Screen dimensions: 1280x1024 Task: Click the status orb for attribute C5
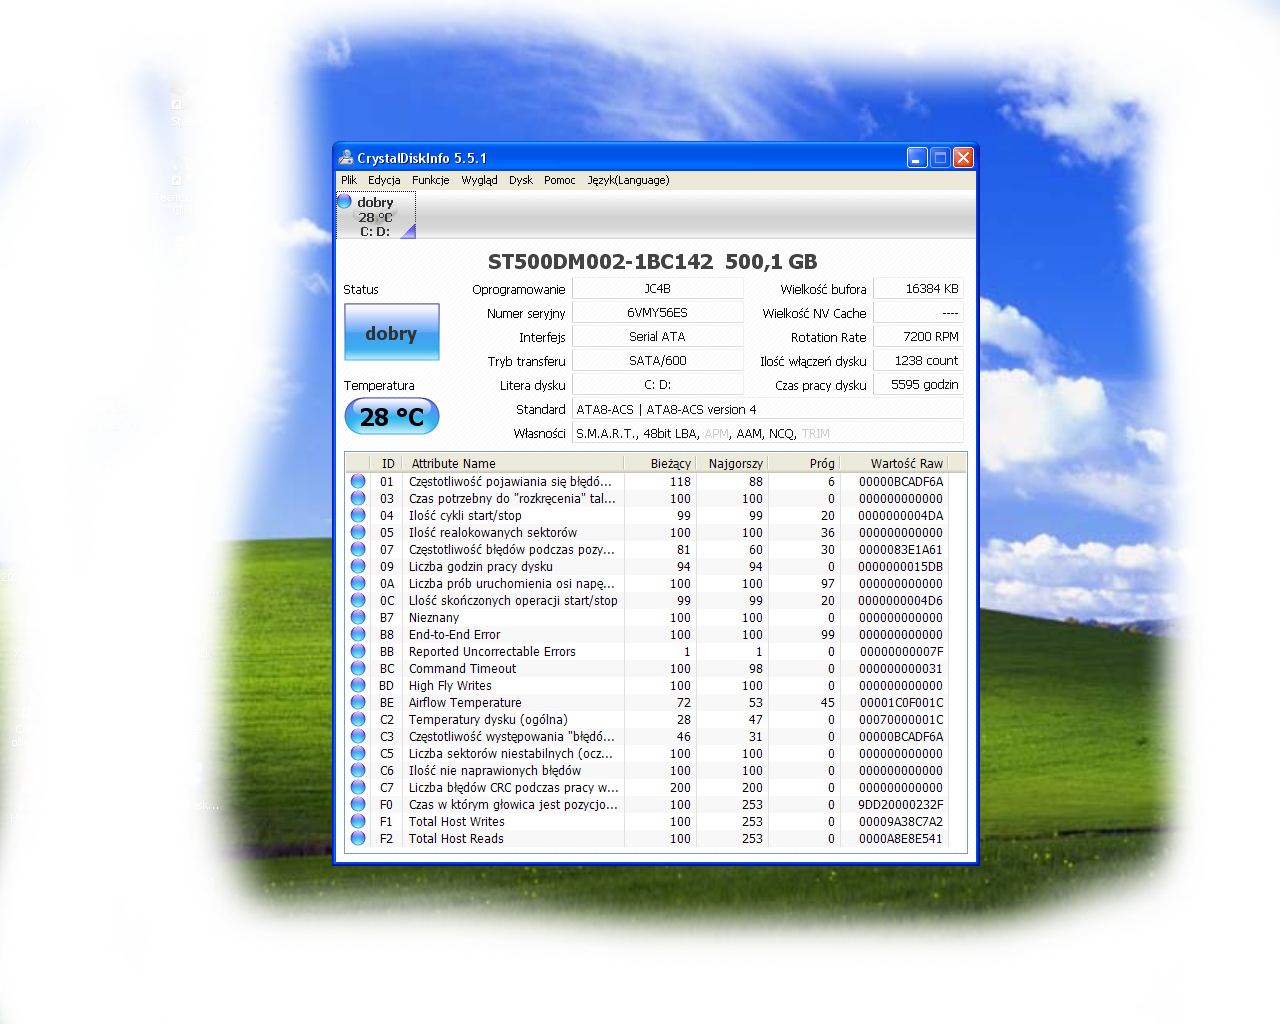pyautogui.click(x=358, y=753)
